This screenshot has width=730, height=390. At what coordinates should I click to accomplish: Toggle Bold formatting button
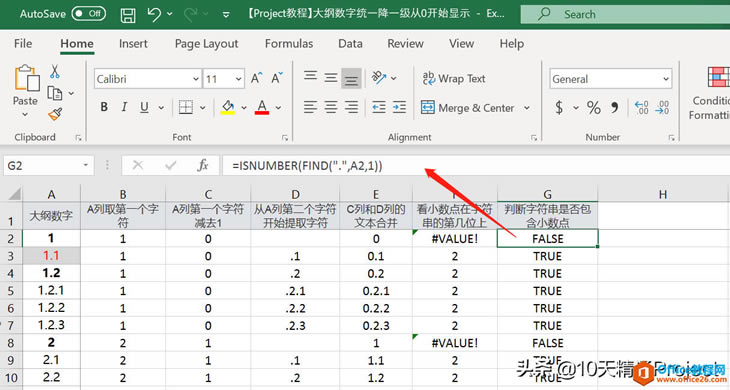[104, 108]
